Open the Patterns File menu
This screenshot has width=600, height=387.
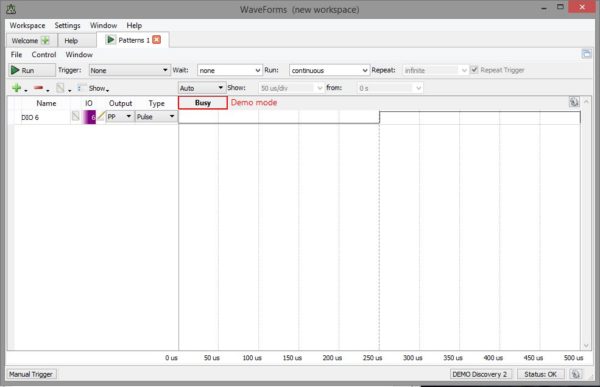pos(16,55)
